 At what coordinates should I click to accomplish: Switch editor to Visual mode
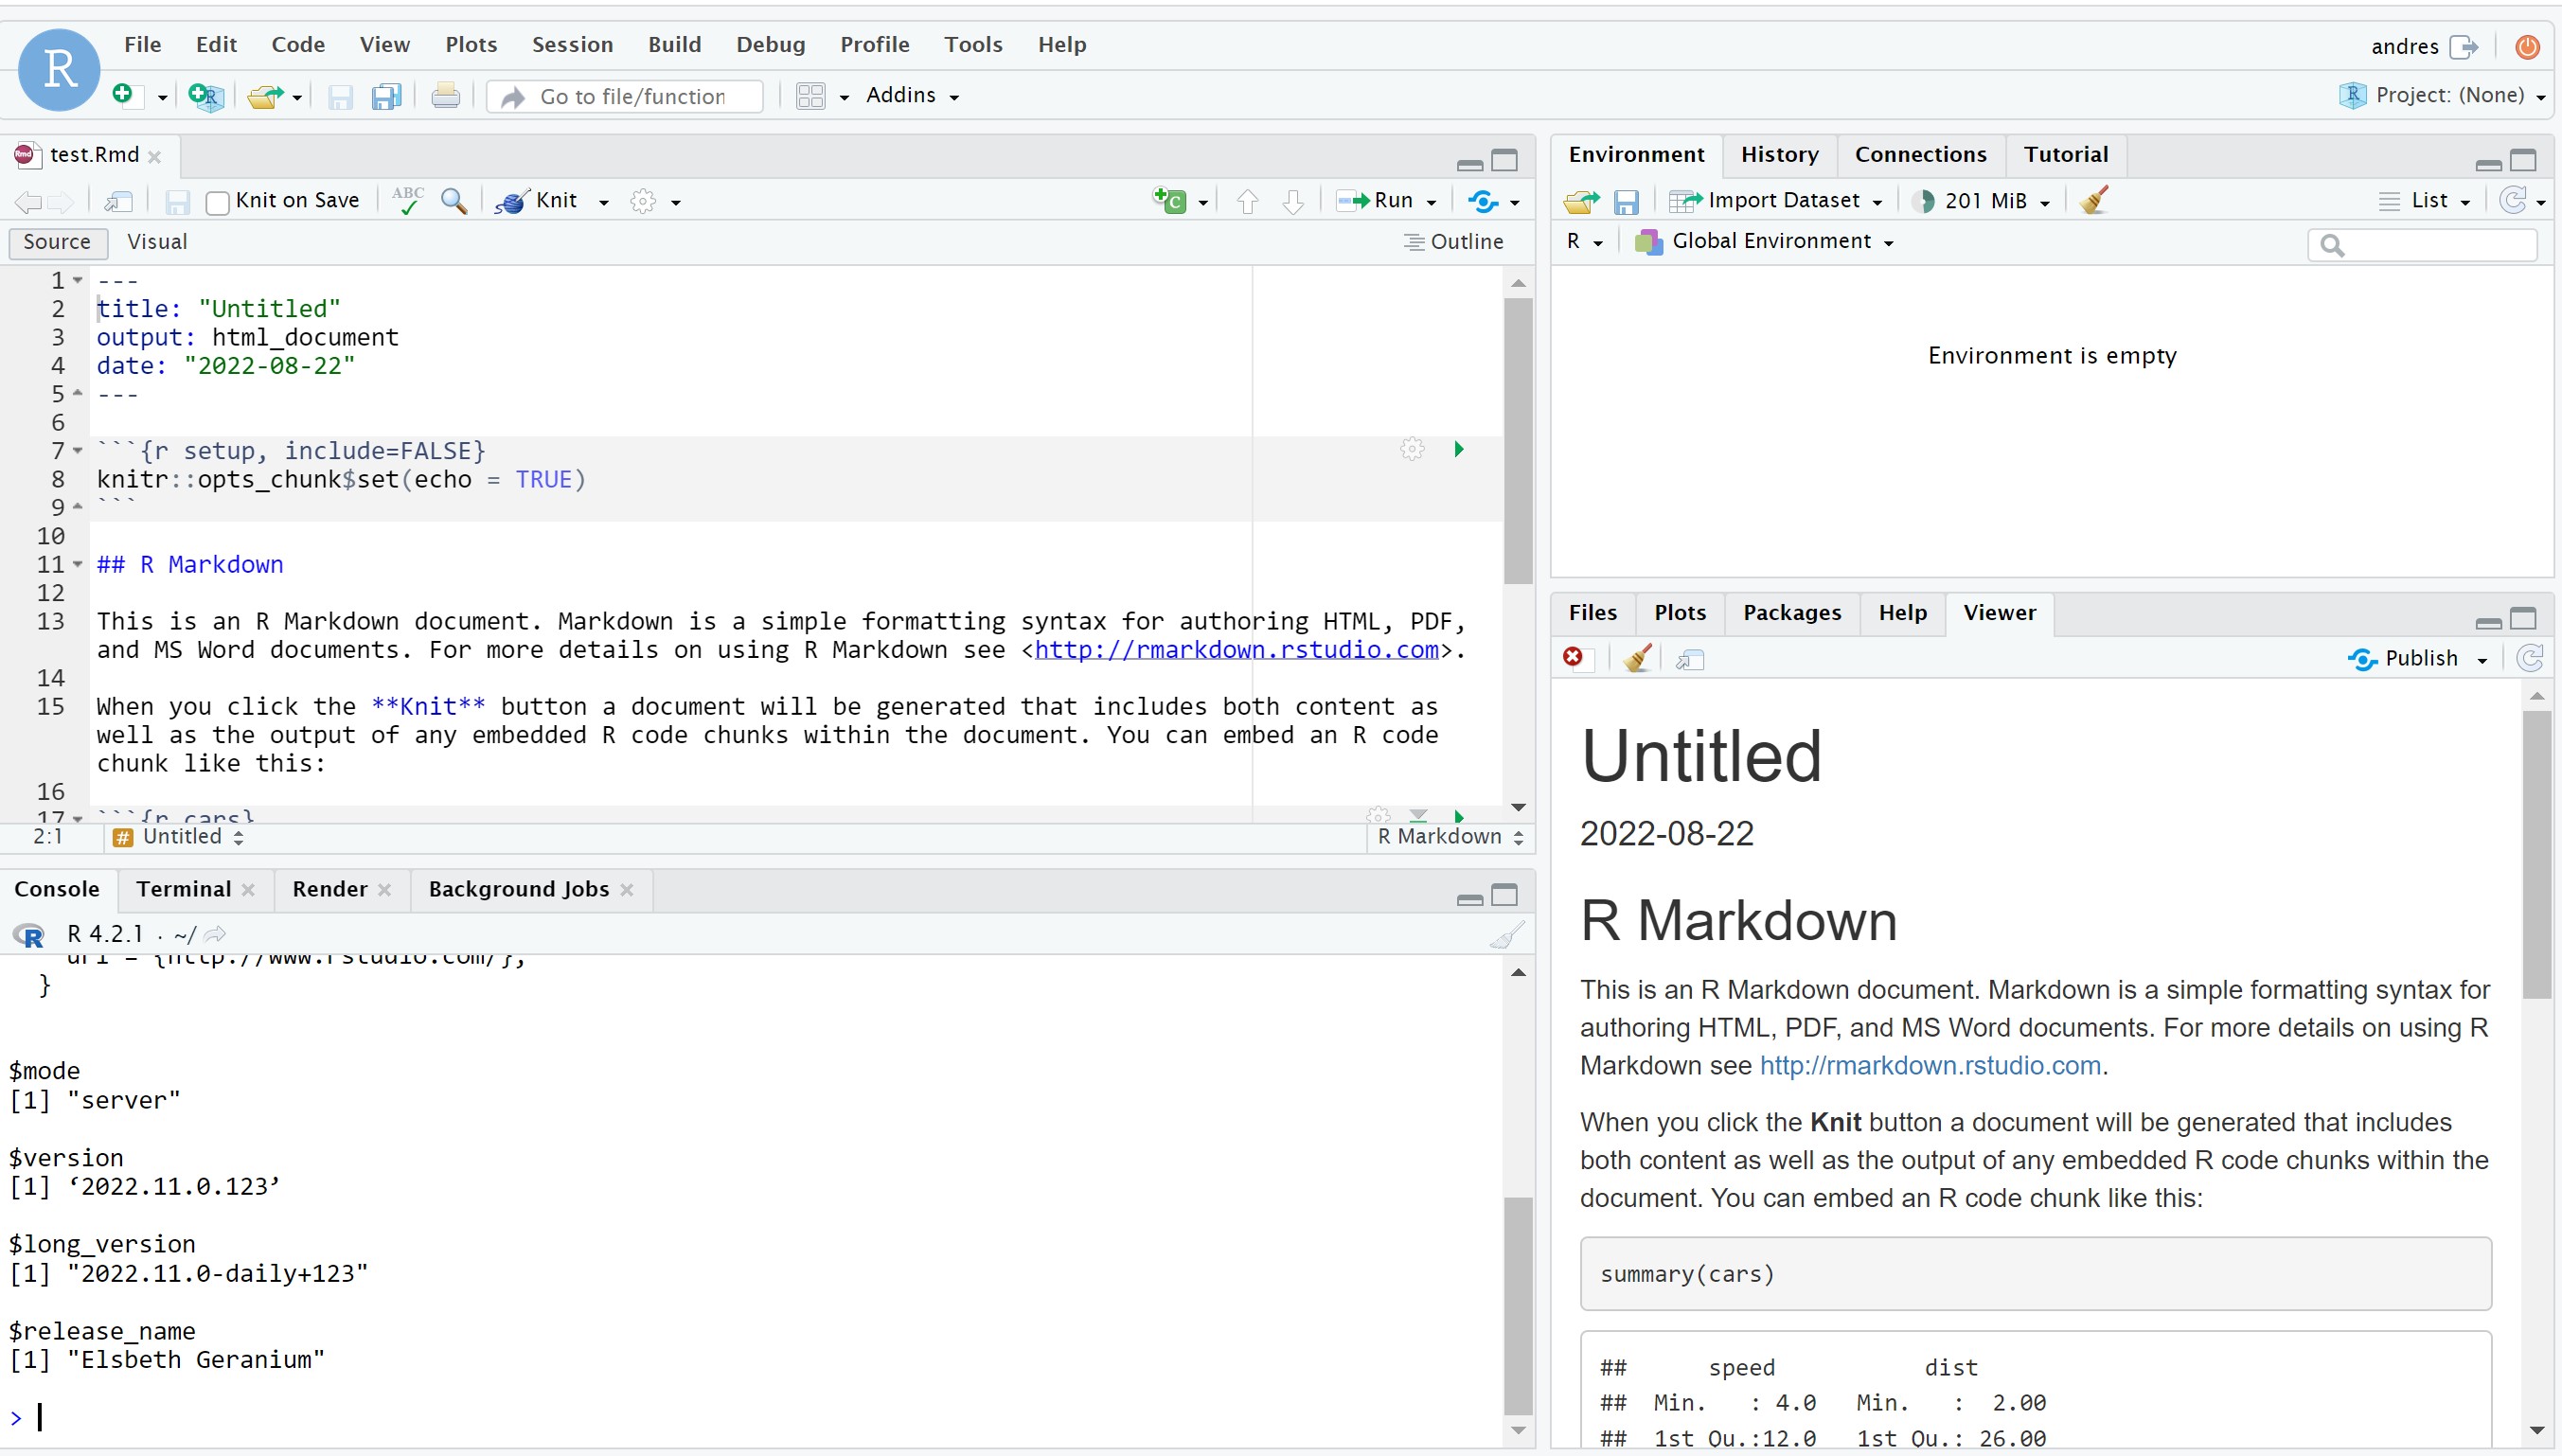point(157,242)
